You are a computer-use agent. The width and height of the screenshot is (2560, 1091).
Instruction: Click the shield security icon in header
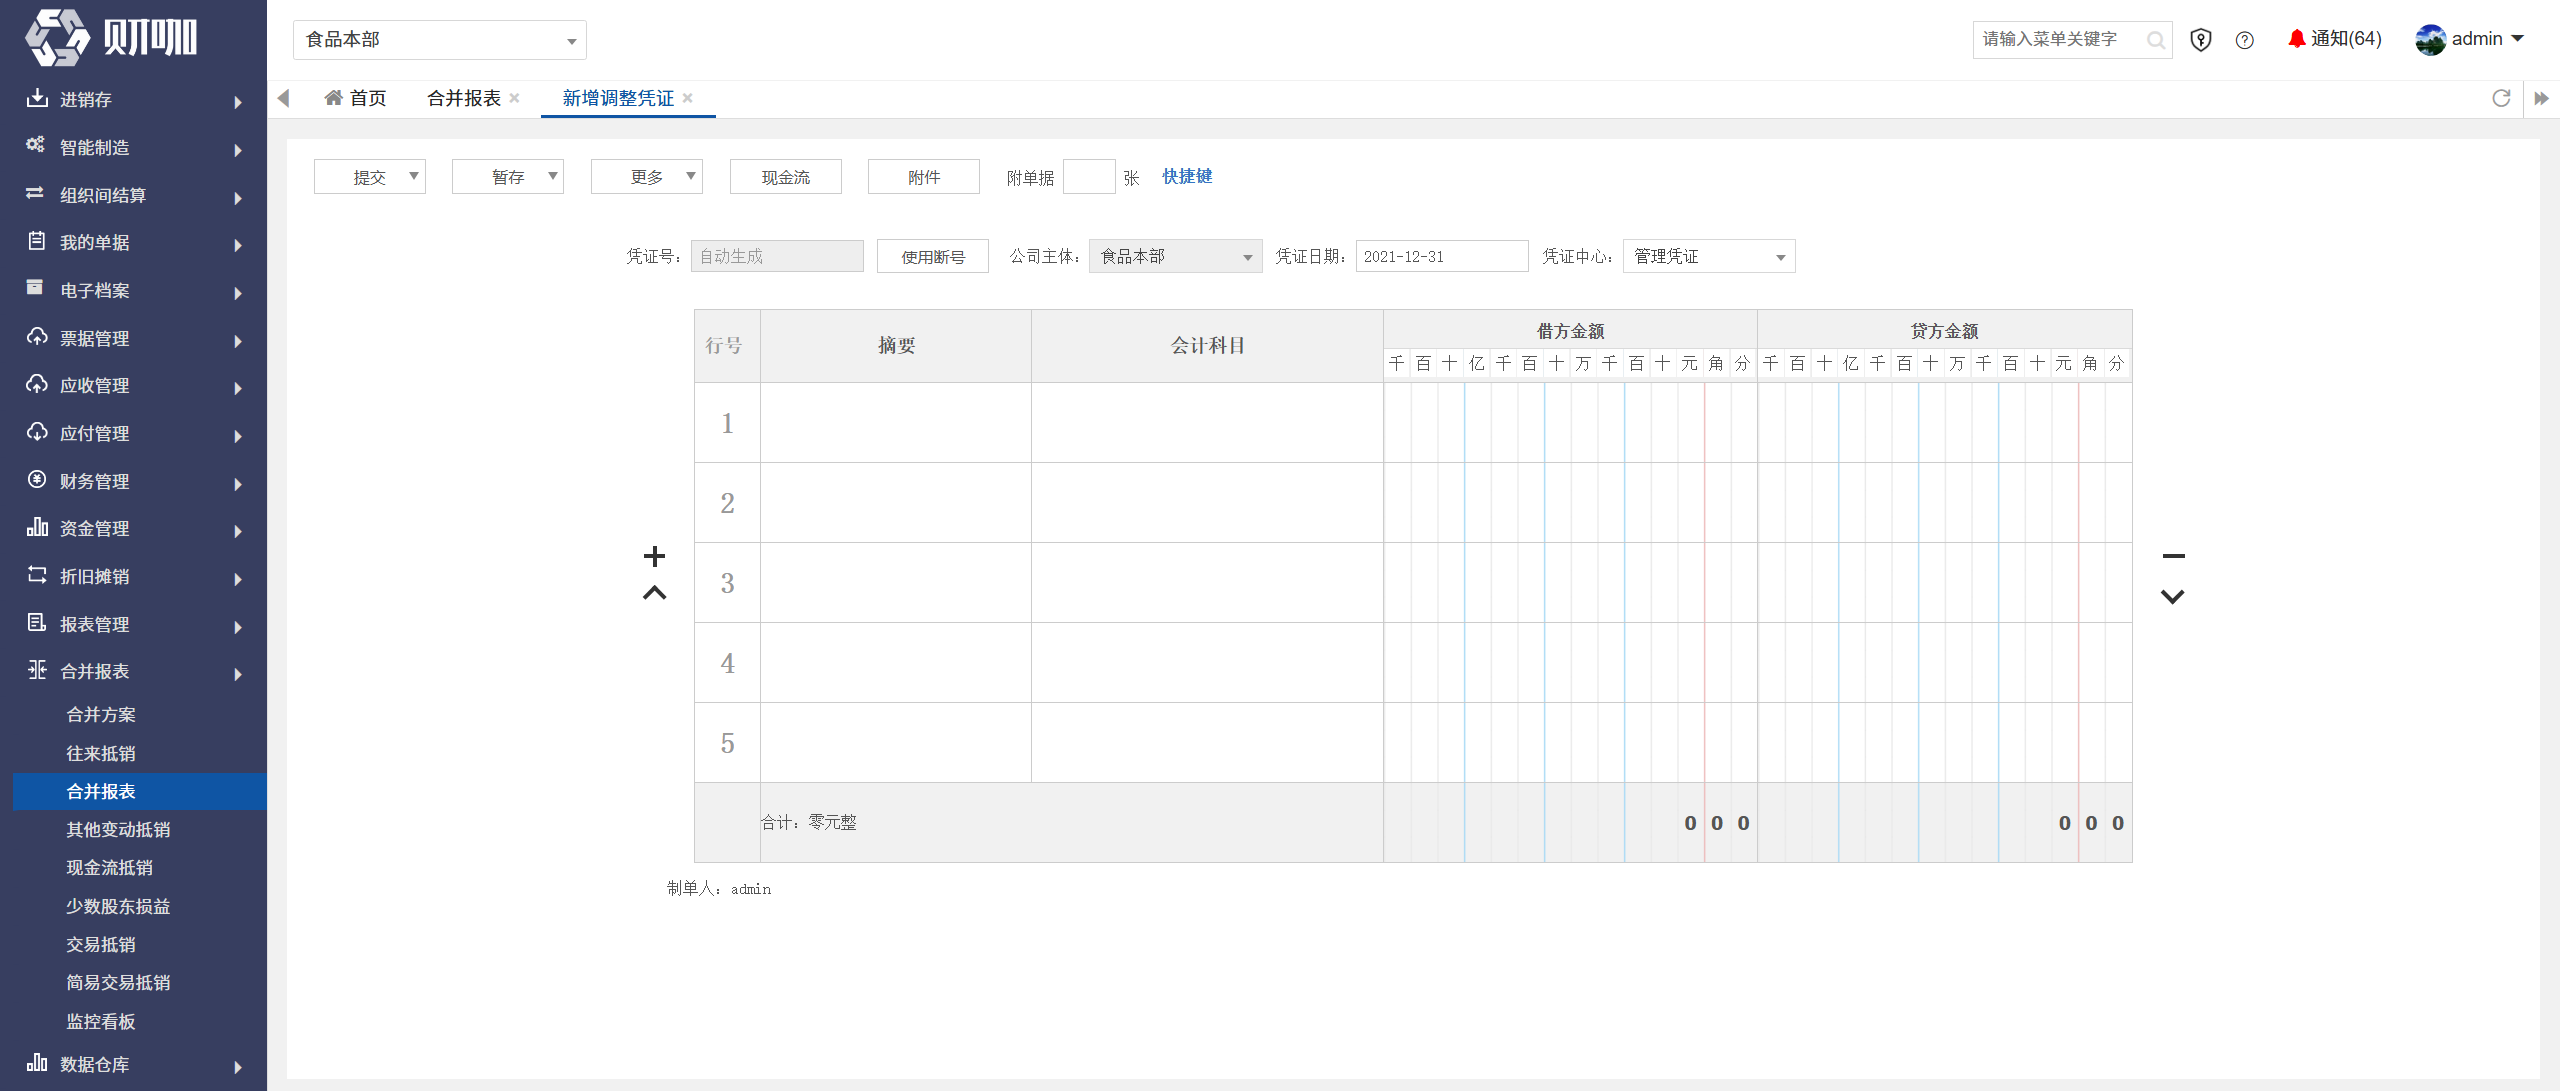pos(2200,40)
